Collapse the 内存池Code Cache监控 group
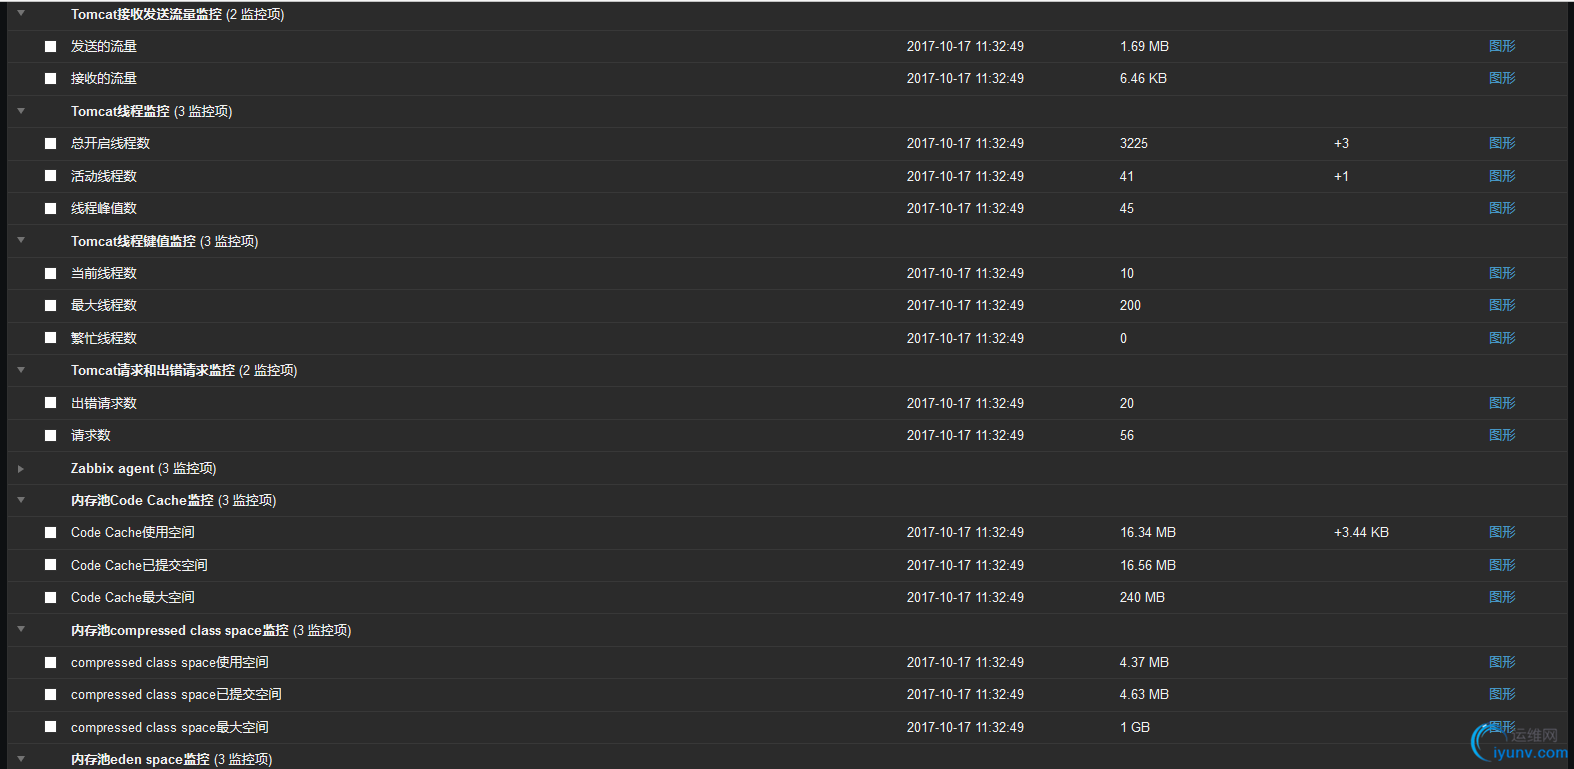Screen dimensions: 1574x769 tap(21, 500)
